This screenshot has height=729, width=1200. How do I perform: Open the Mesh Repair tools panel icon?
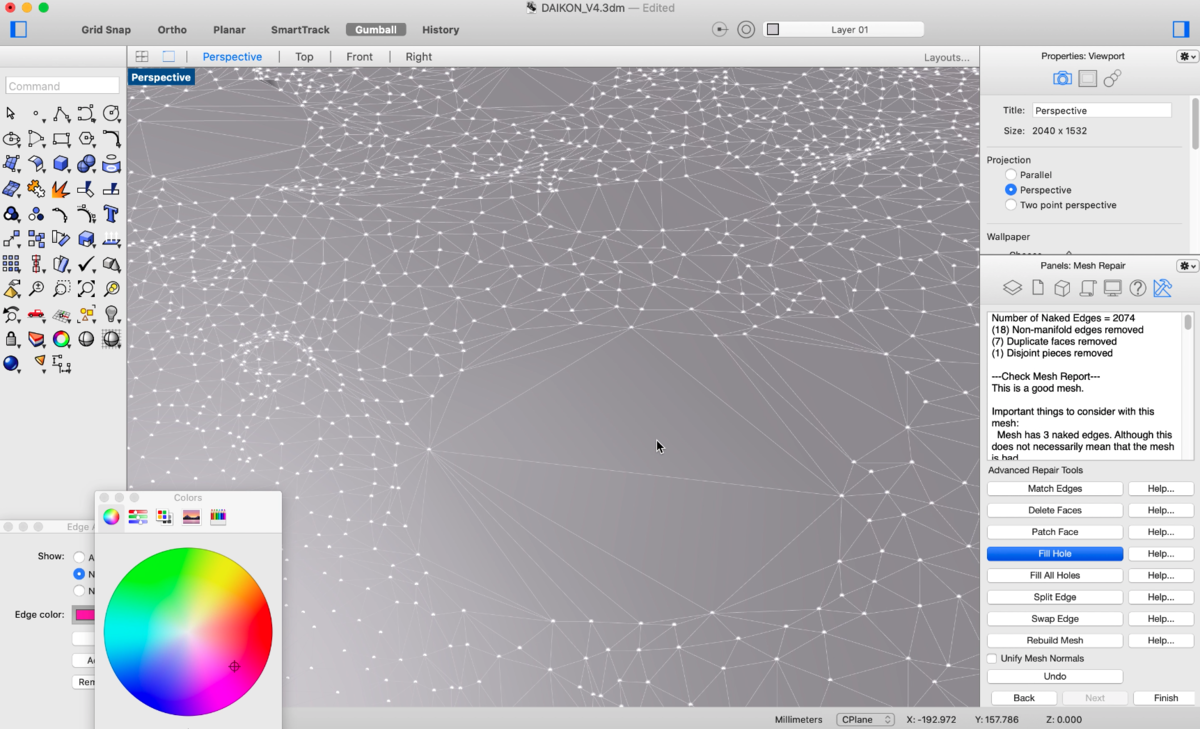[1162, 288]
